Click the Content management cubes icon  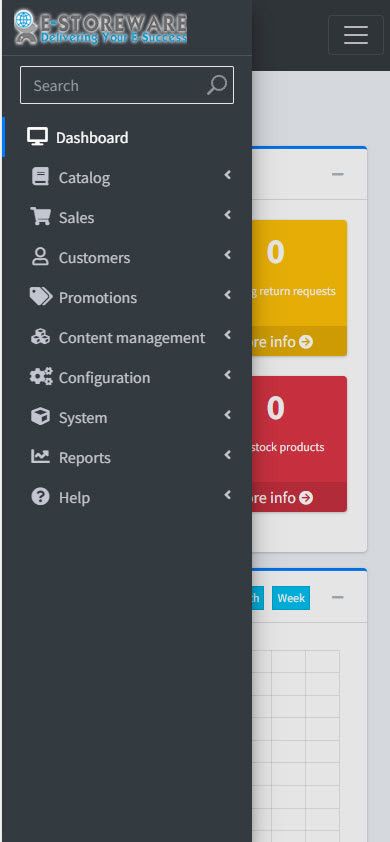(x=40, y=337)
